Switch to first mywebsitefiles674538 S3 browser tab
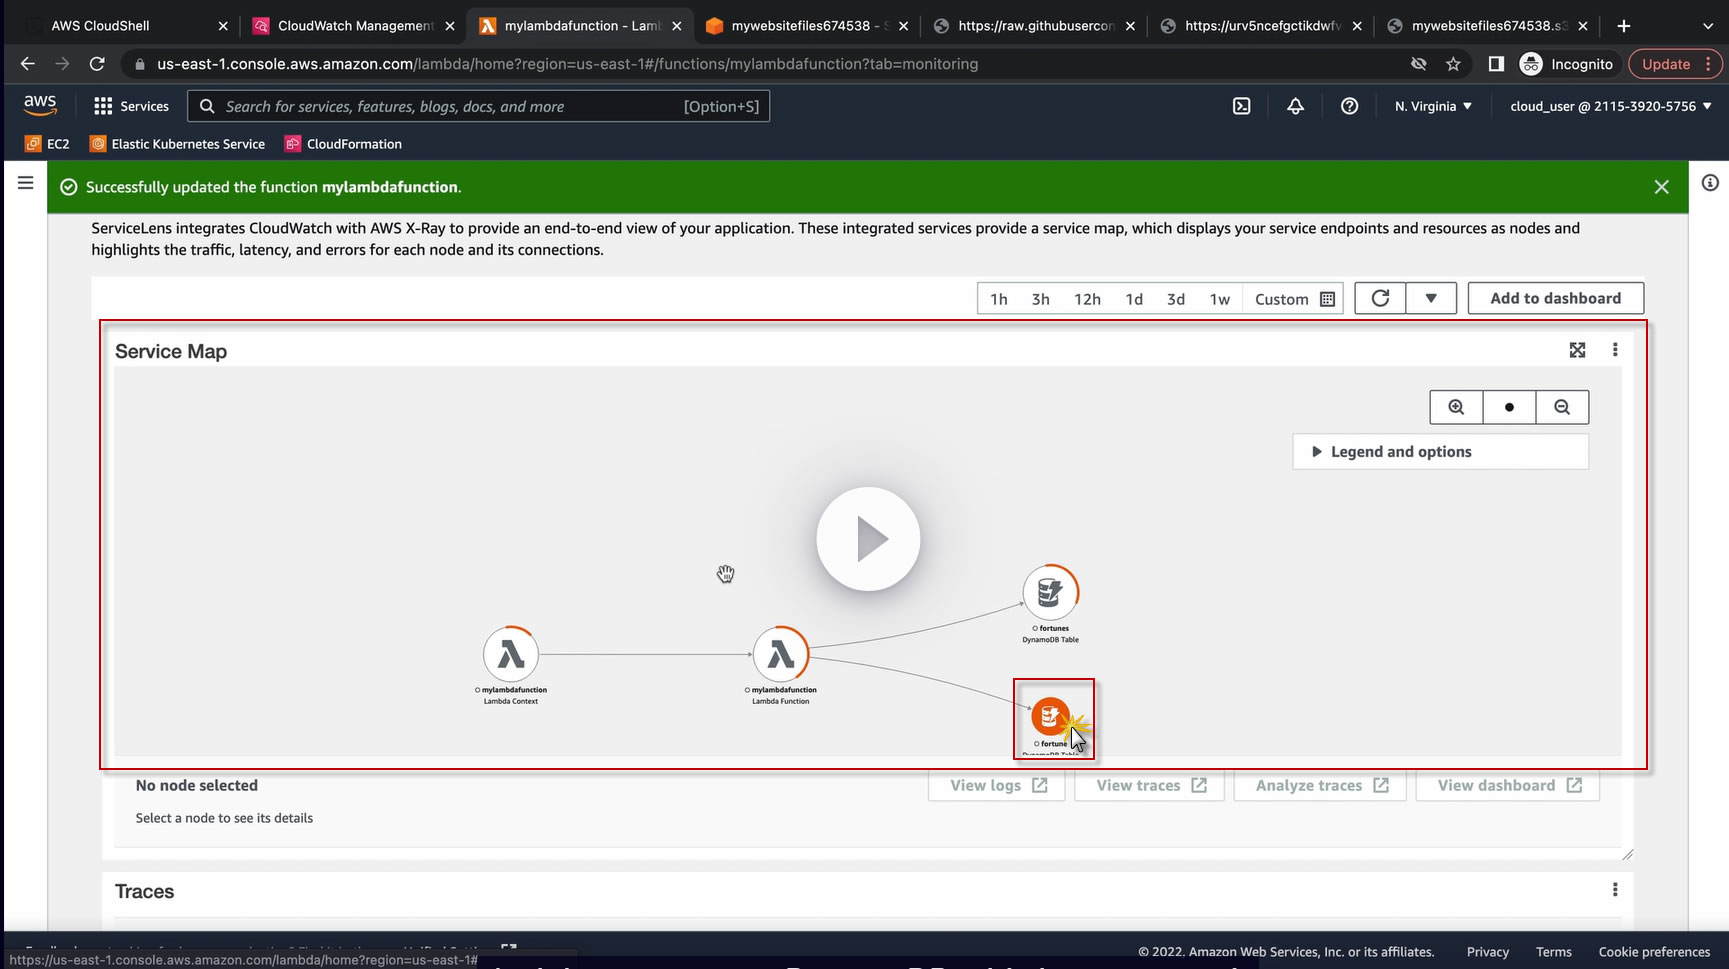This screenshot has height=969, width=1729. pyautogui.click(x=807, y=26)
